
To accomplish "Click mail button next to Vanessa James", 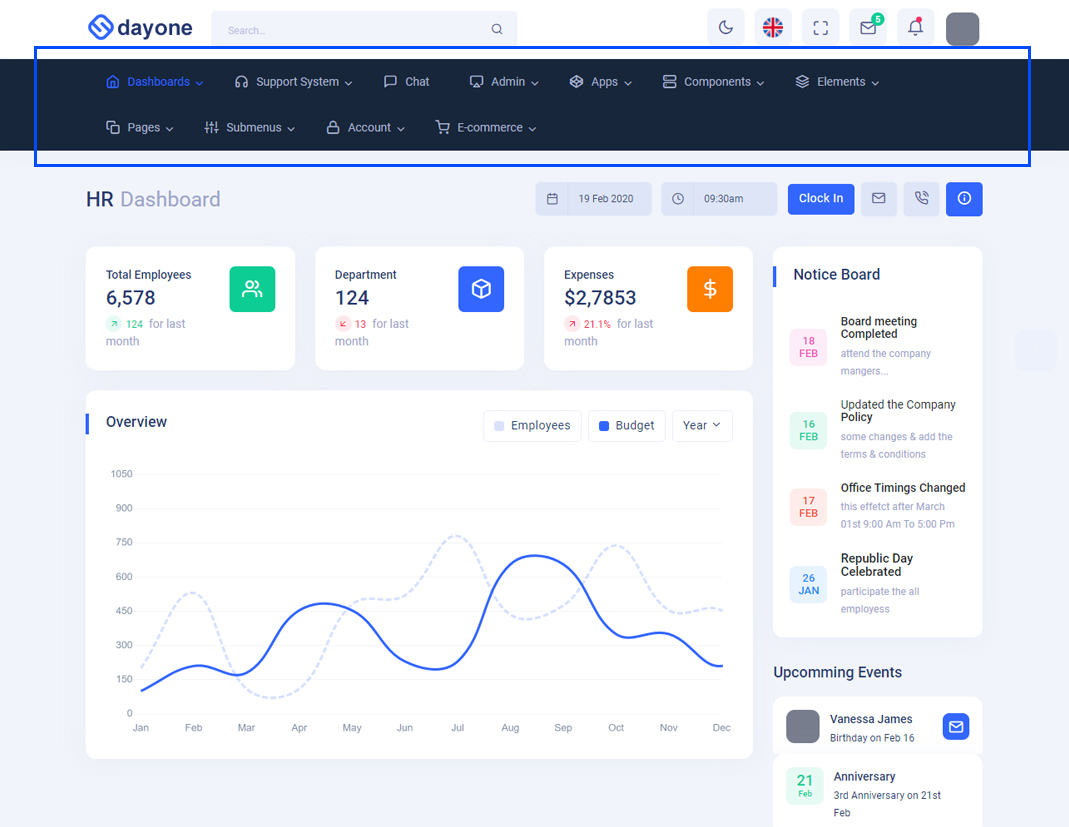I will [x=956, y=727].
